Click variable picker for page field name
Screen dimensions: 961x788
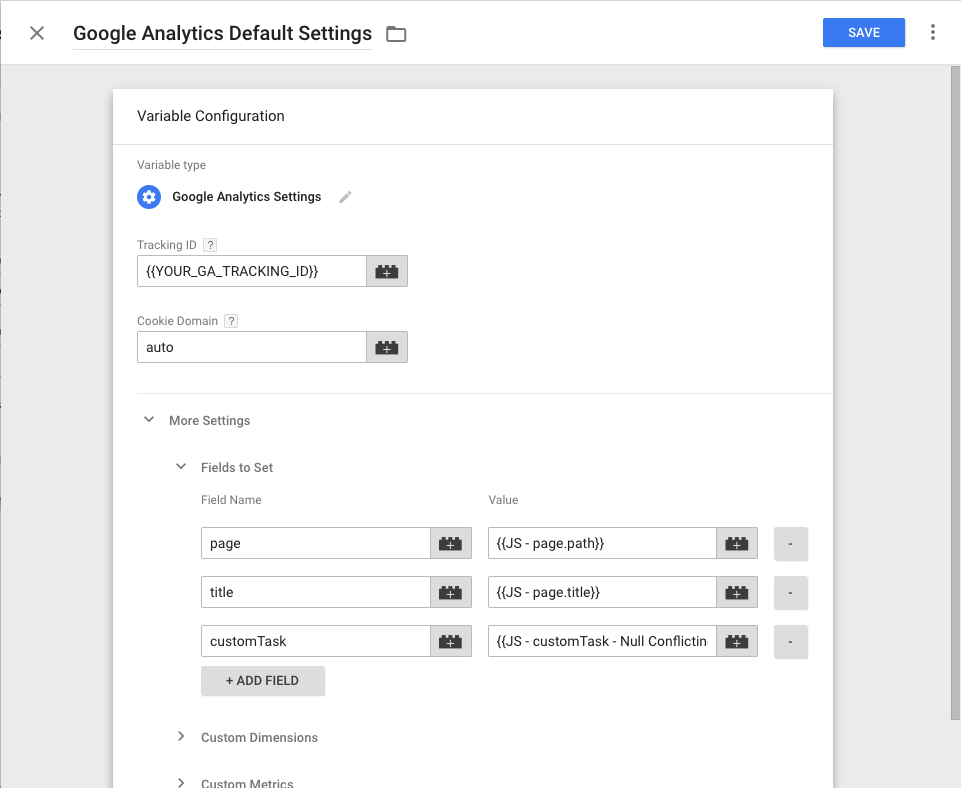451,543
